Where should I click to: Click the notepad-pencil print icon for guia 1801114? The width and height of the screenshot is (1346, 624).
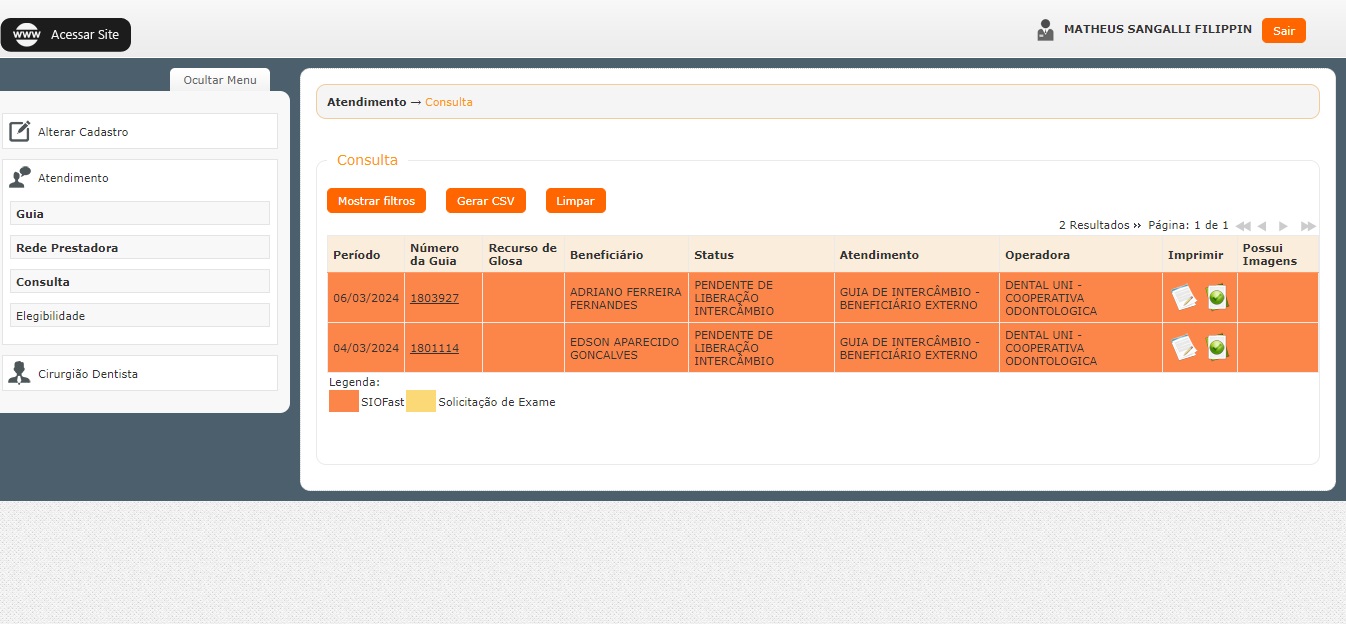pyautogui.click(x=1184, y=347)
